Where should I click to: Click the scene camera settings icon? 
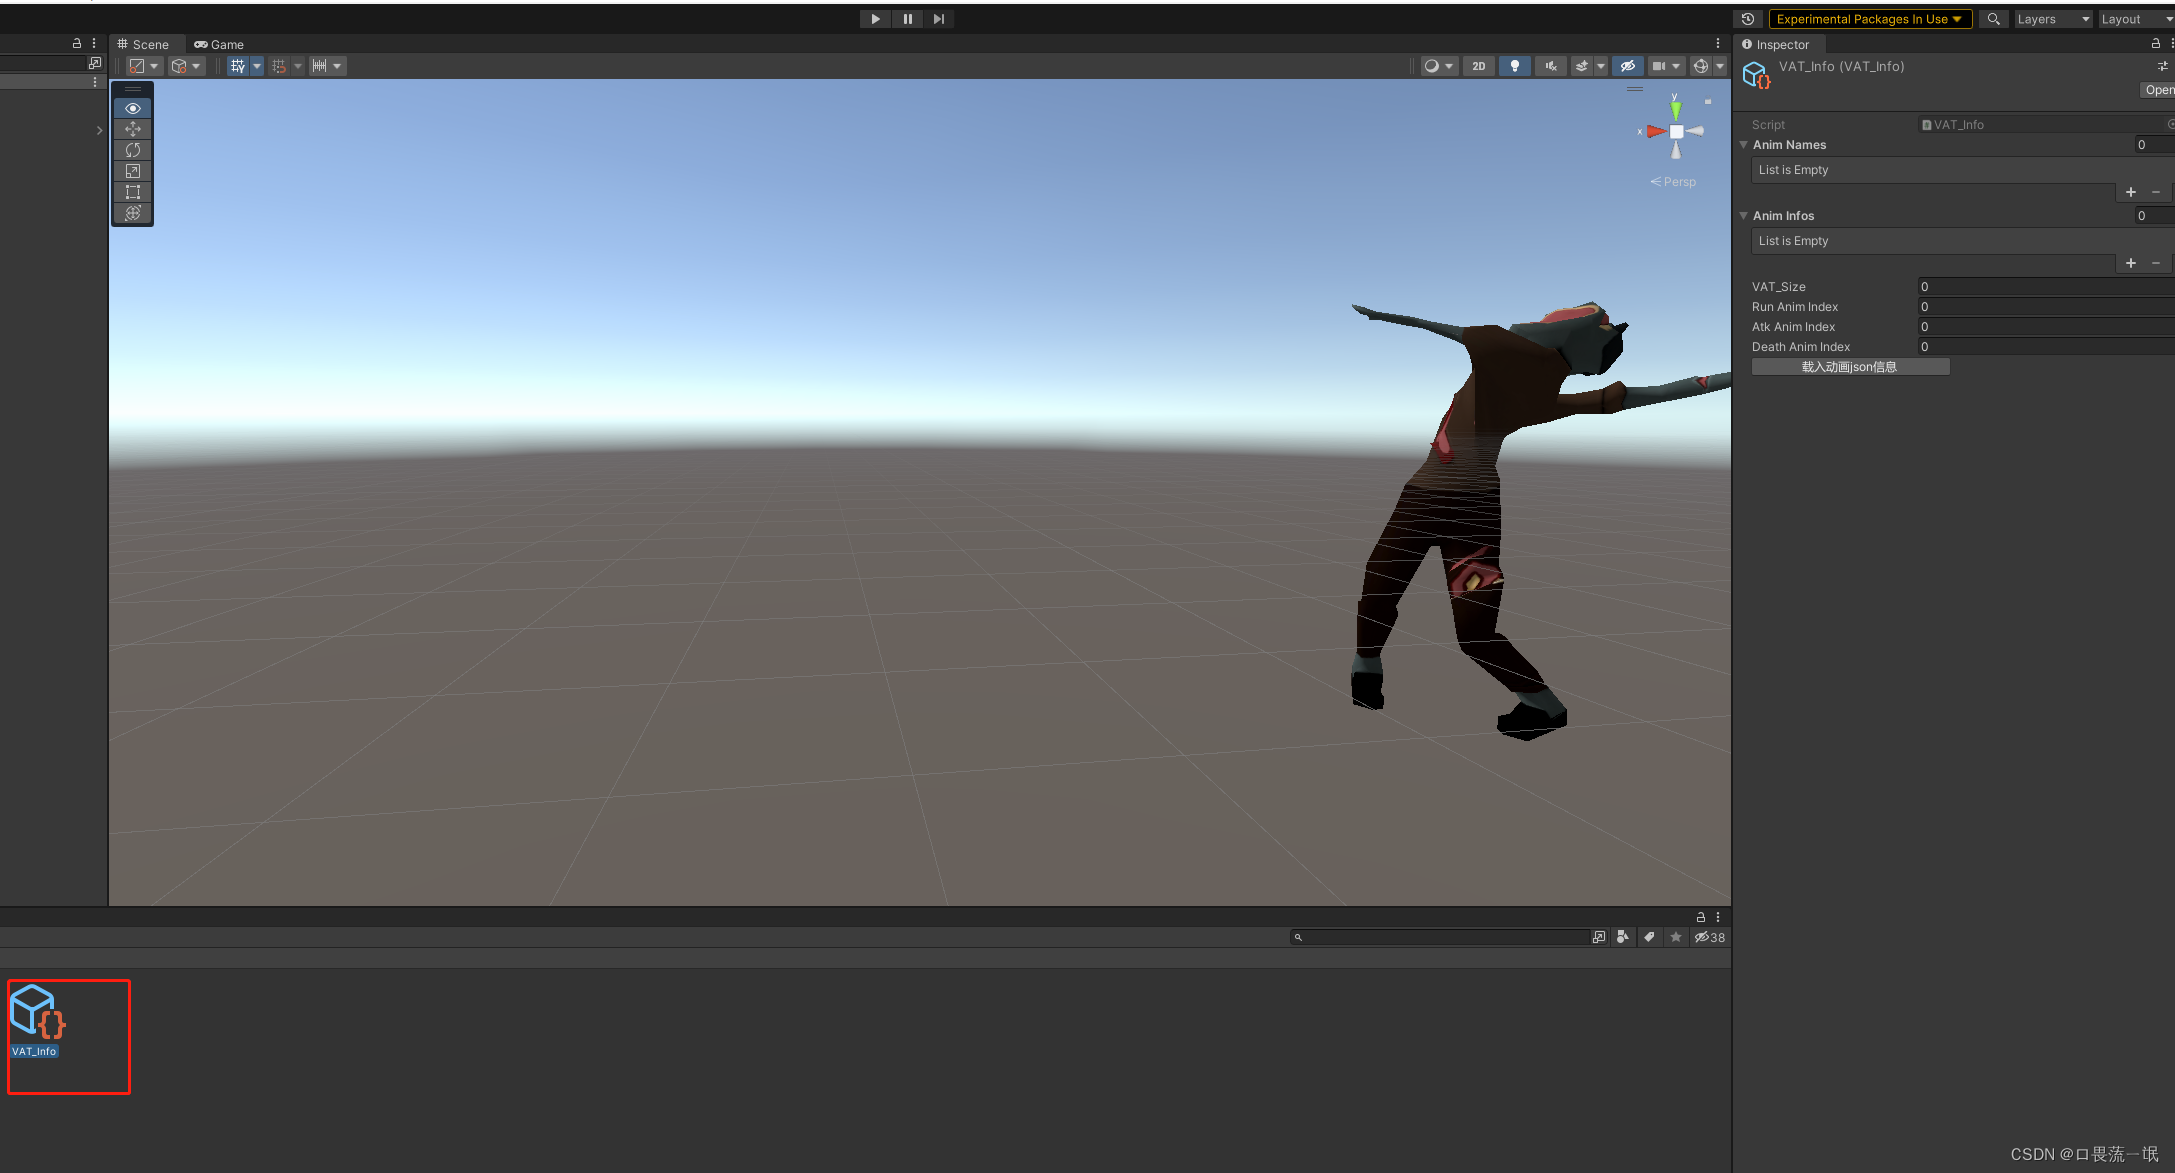pyautogui.click(x=1659, y=66)
